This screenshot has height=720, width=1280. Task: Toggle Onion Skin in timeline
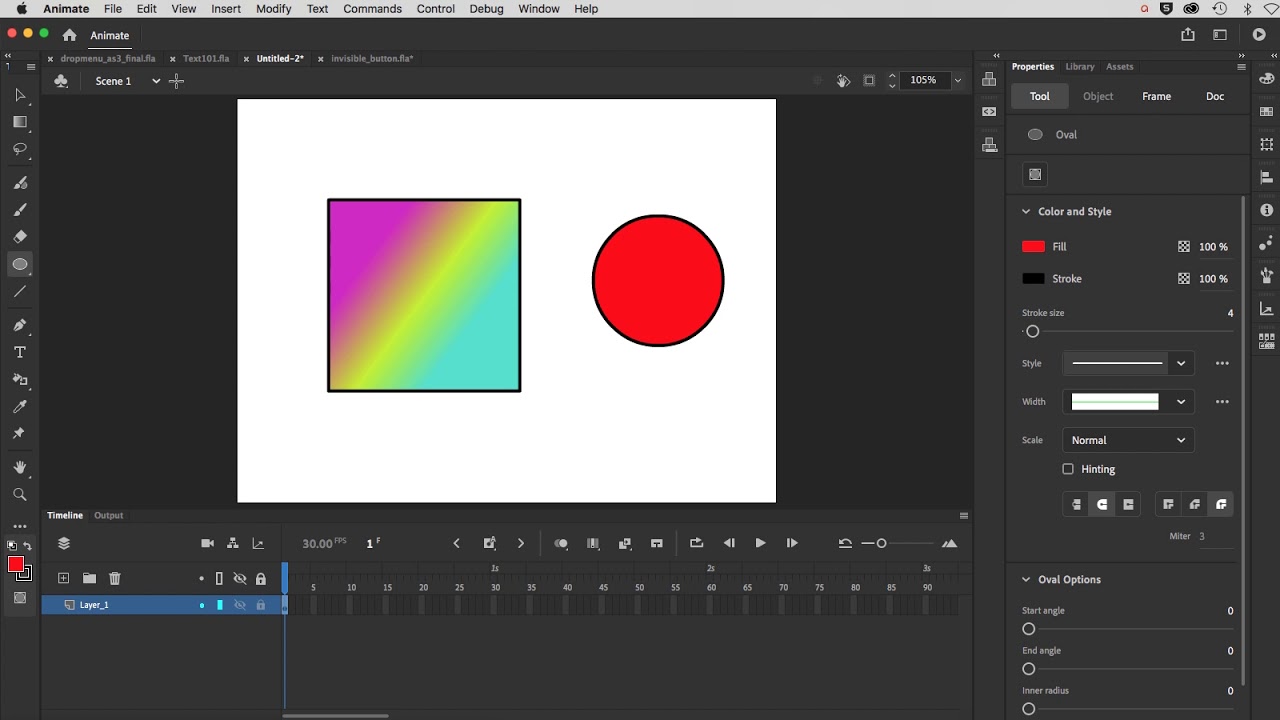click(x=561, y=544)
